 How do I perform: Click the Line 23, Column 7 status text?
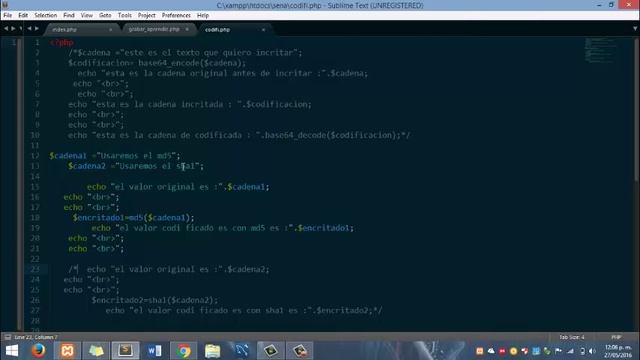tap(36, 337)
